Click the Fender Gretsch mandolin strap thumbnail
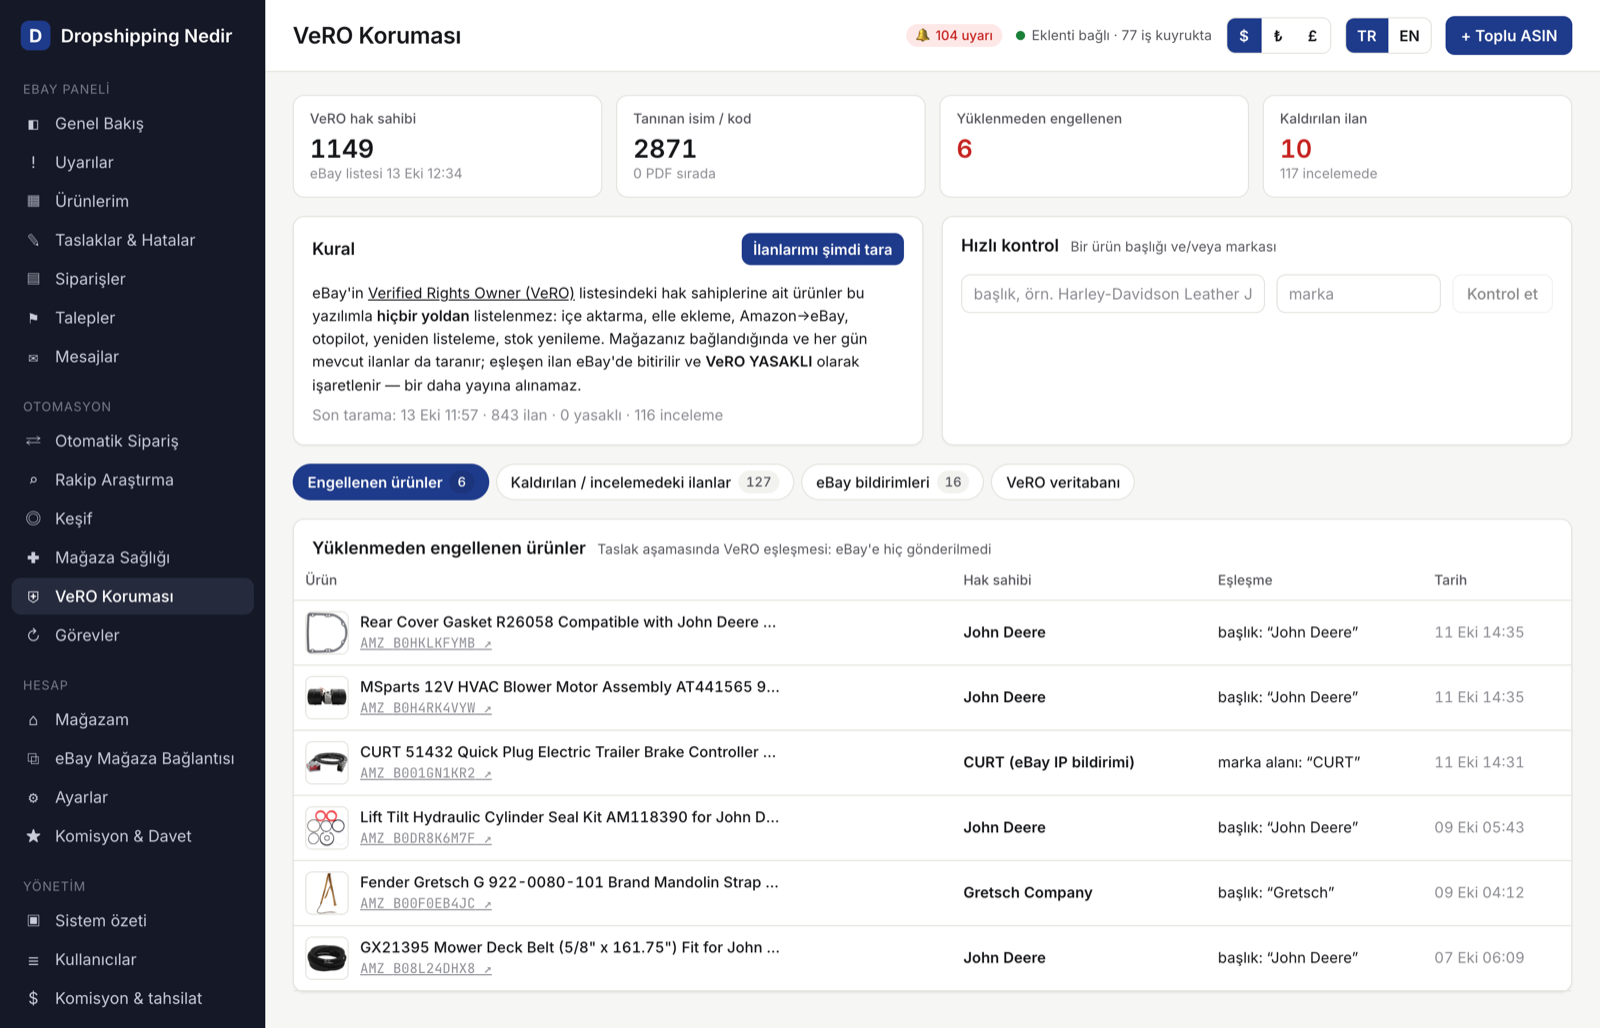 (327, 893)
